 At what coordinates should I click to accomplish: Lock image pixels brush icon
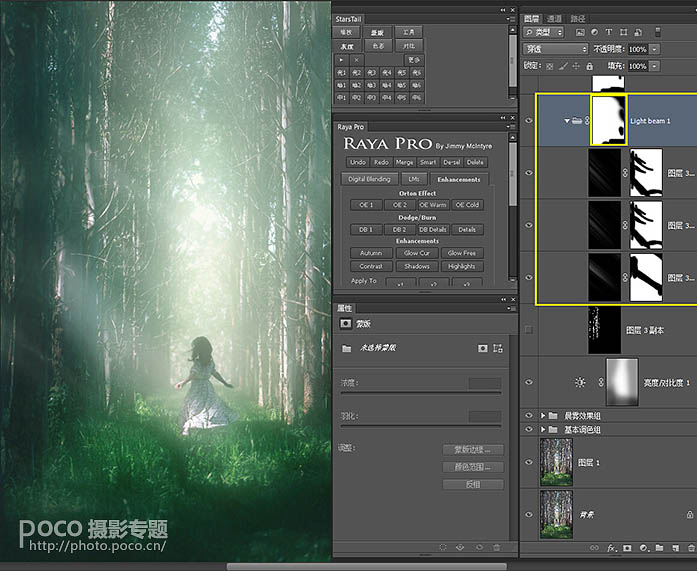pyautogui.click(x=563, y=66)
